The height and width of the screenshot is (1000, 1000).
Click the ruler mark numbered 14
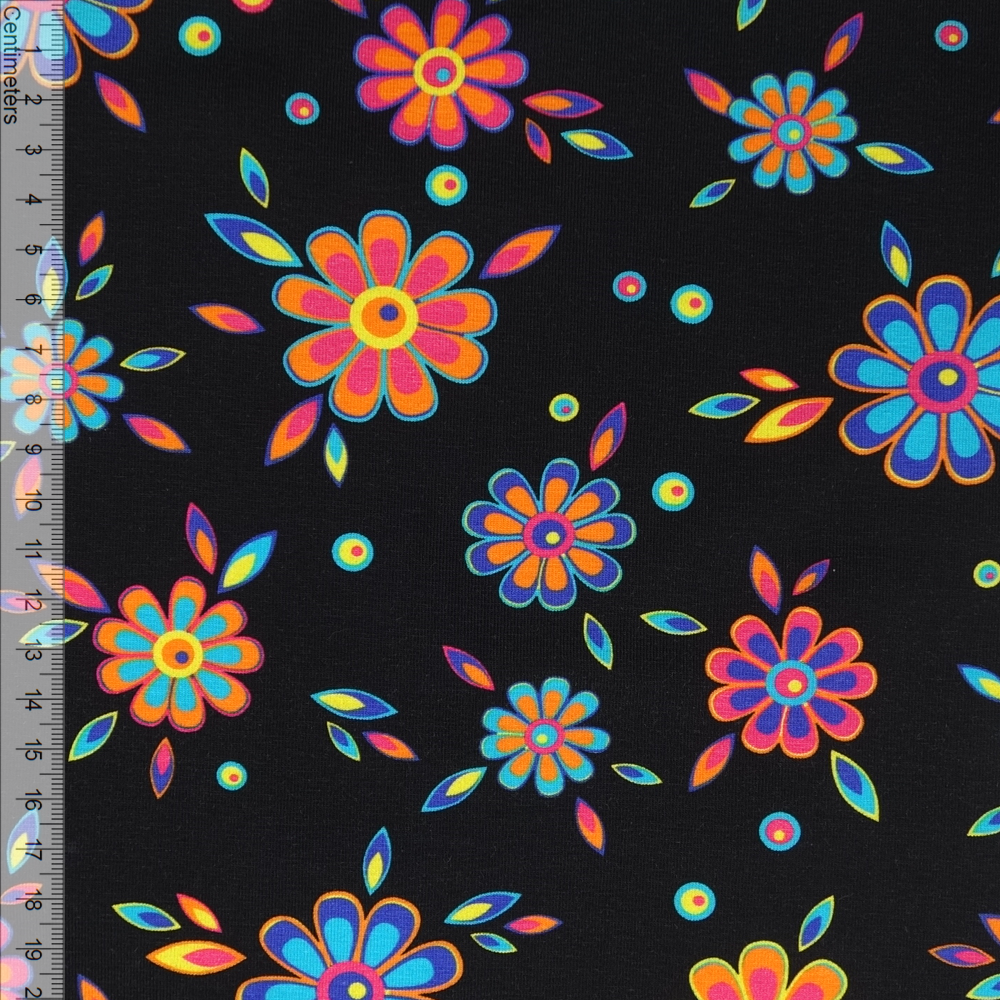pos(32,700)
